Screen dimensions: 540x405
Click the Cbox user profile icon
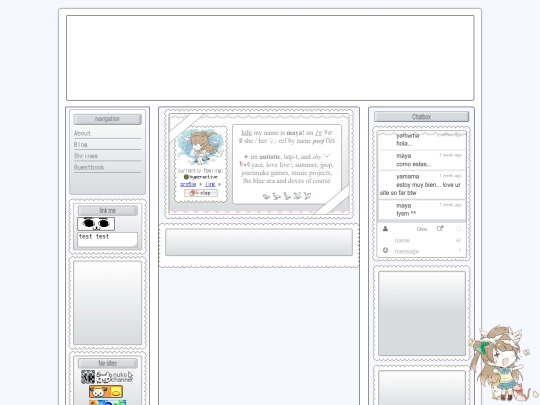[385, 229]
